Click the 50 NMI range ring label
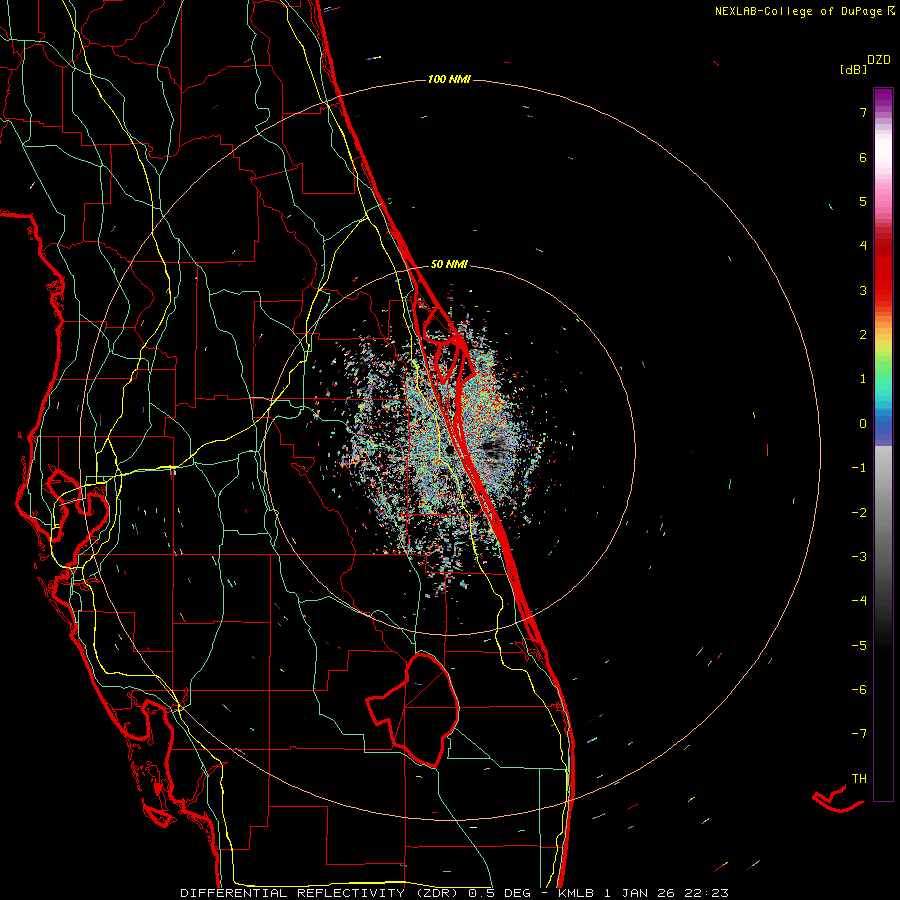The image size is (900, 900). point(449,265)
